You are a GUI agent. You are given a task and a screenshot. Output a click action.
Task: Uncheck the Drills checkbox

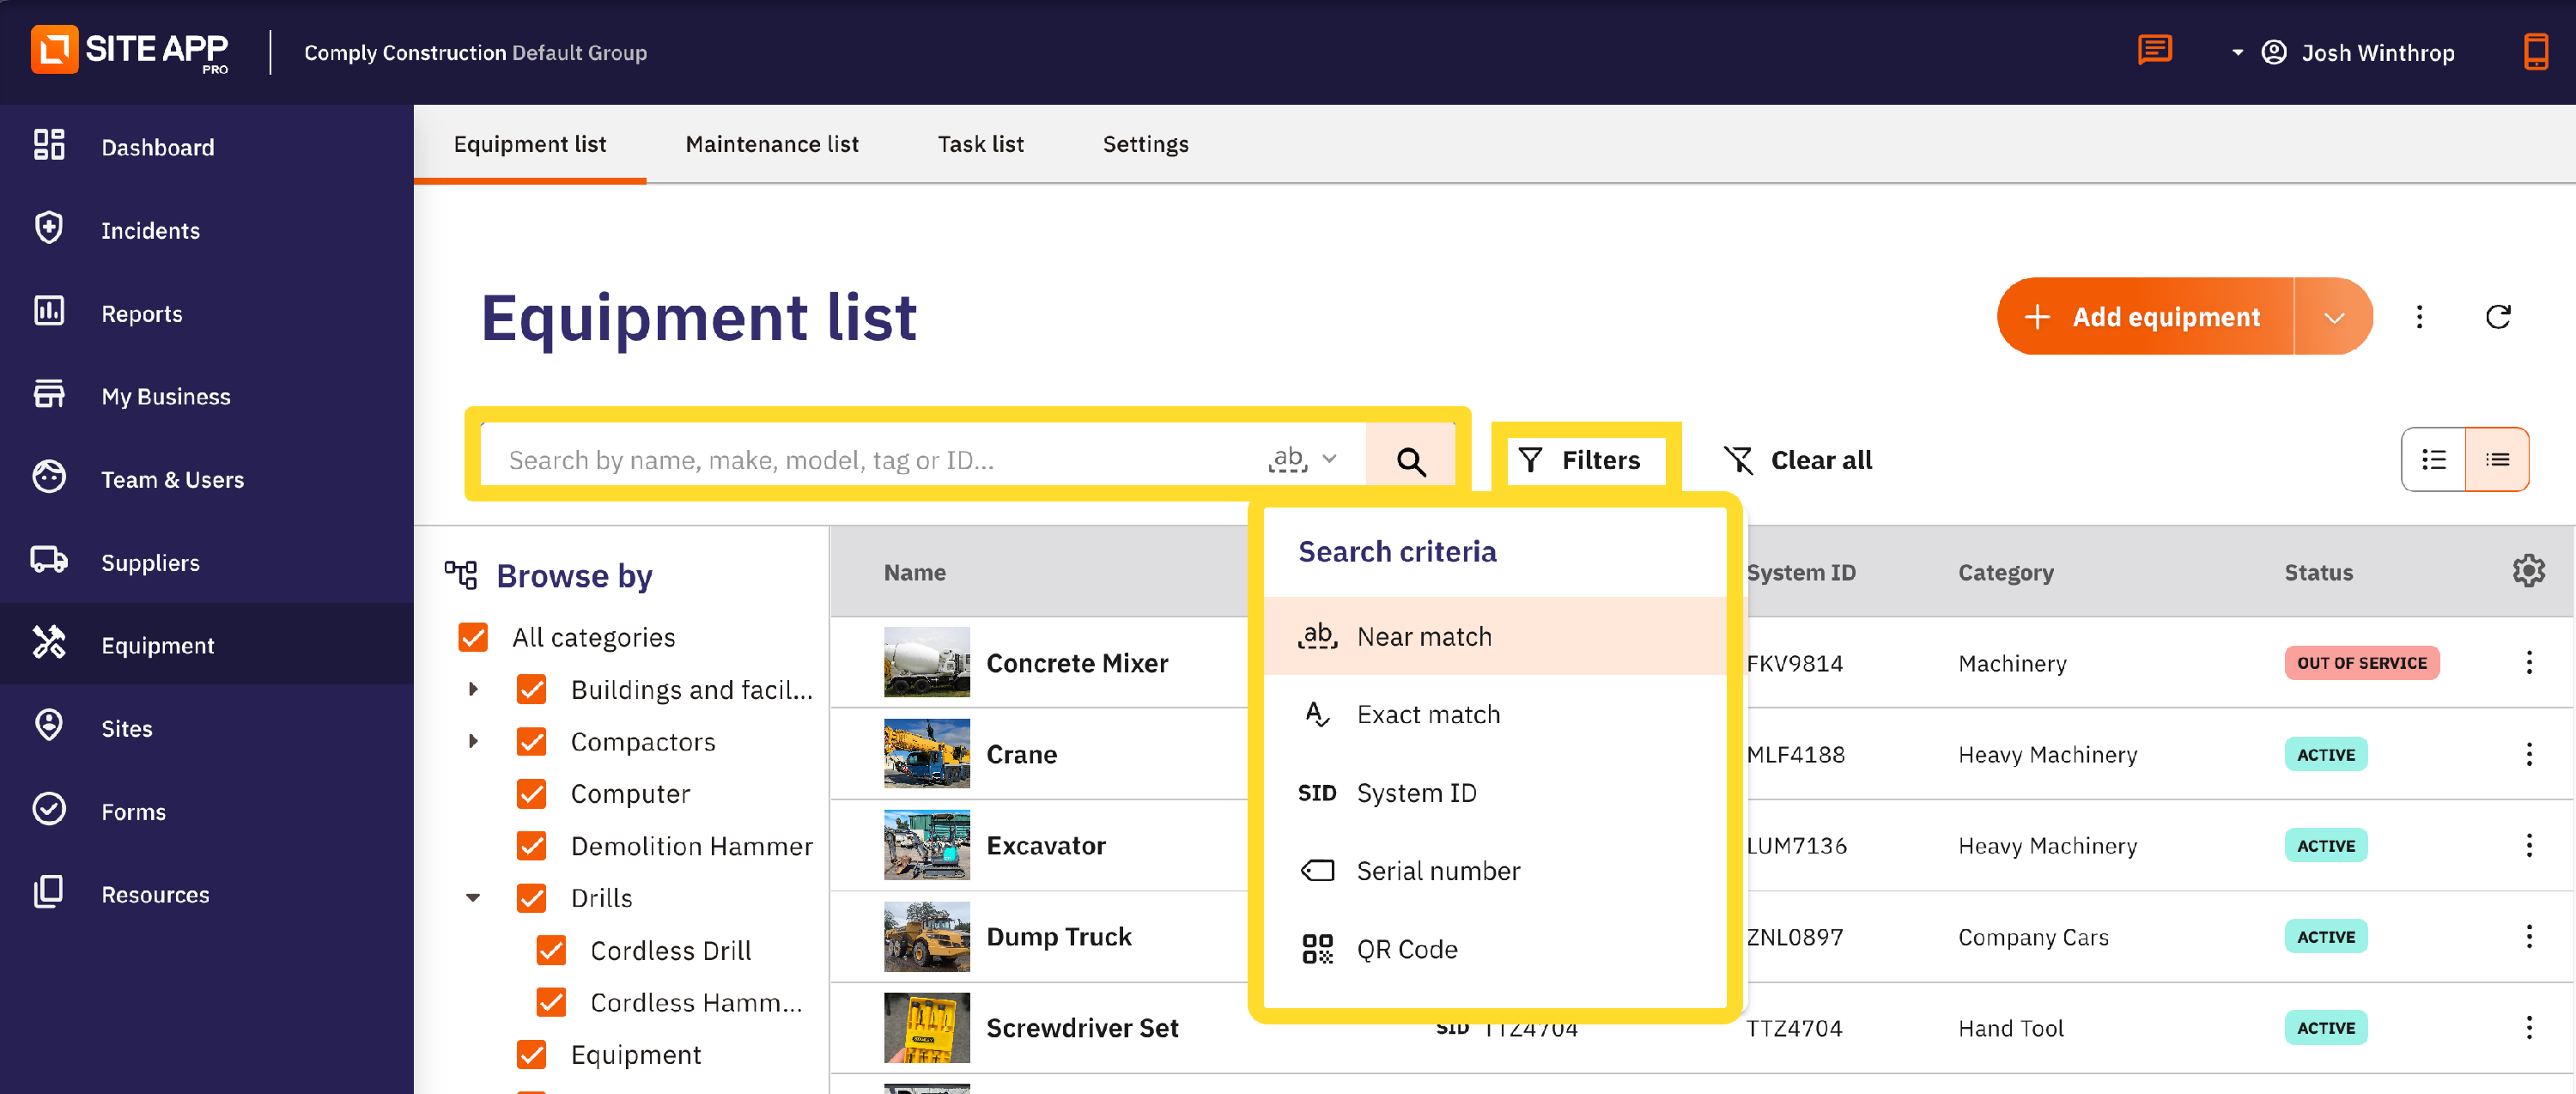coord(532,897)
